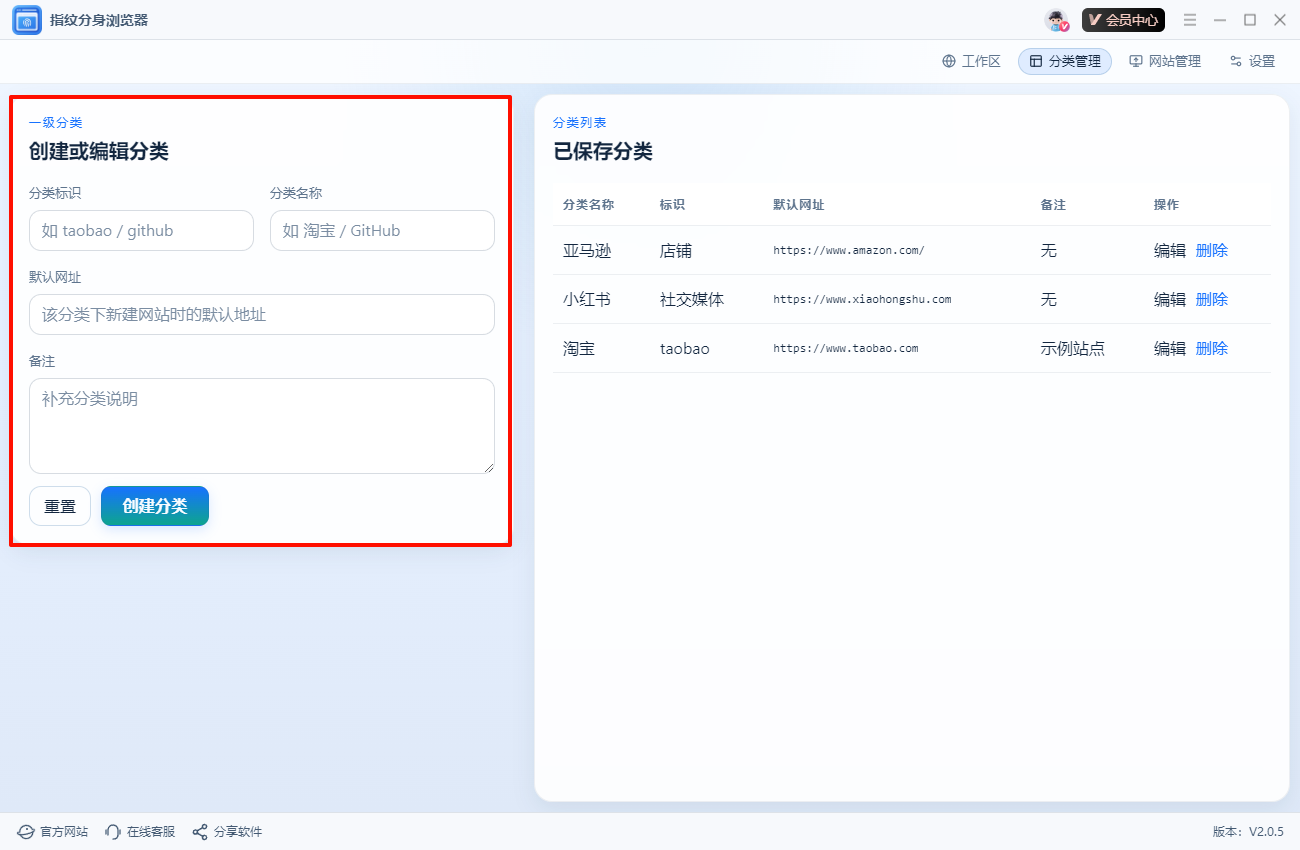Open 在线客服 support link
This screenshot has width=1300, height=850.
(x=140, y=831)
